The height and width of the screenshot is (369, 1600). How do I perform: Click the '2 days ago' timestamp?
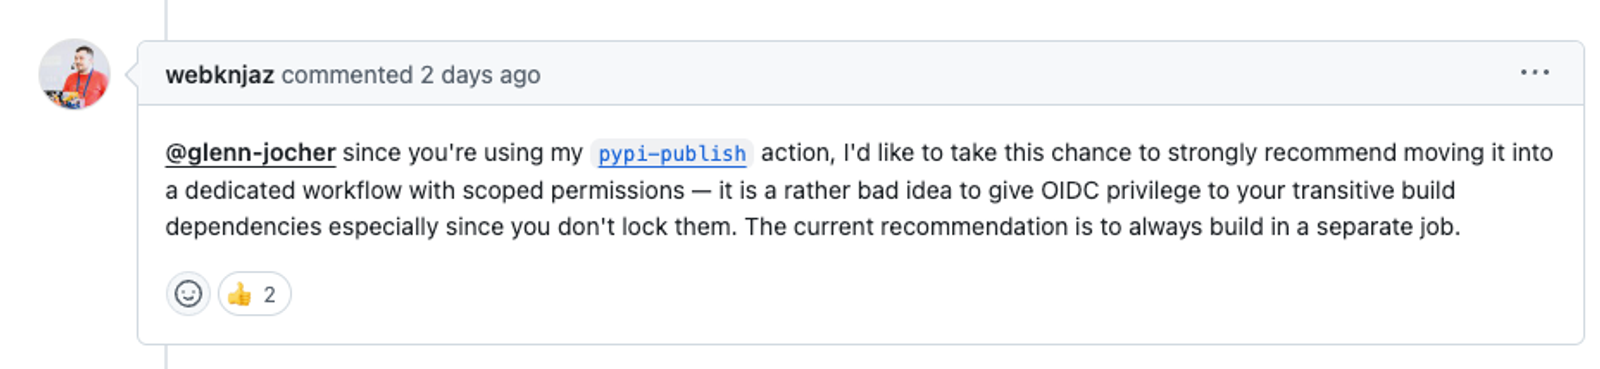[x=480, y=75]
